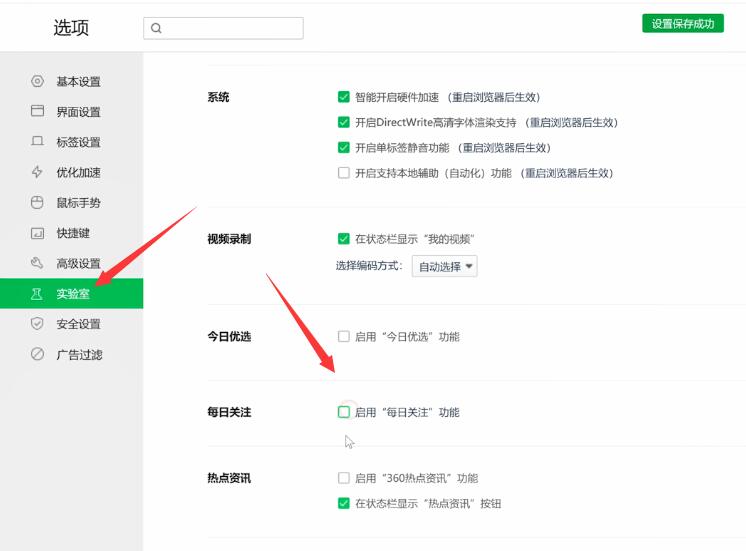Open 广告过滤 section
The height and width of the screenshot is (551, 746).
pyautogui.click(x=71, y=354)
